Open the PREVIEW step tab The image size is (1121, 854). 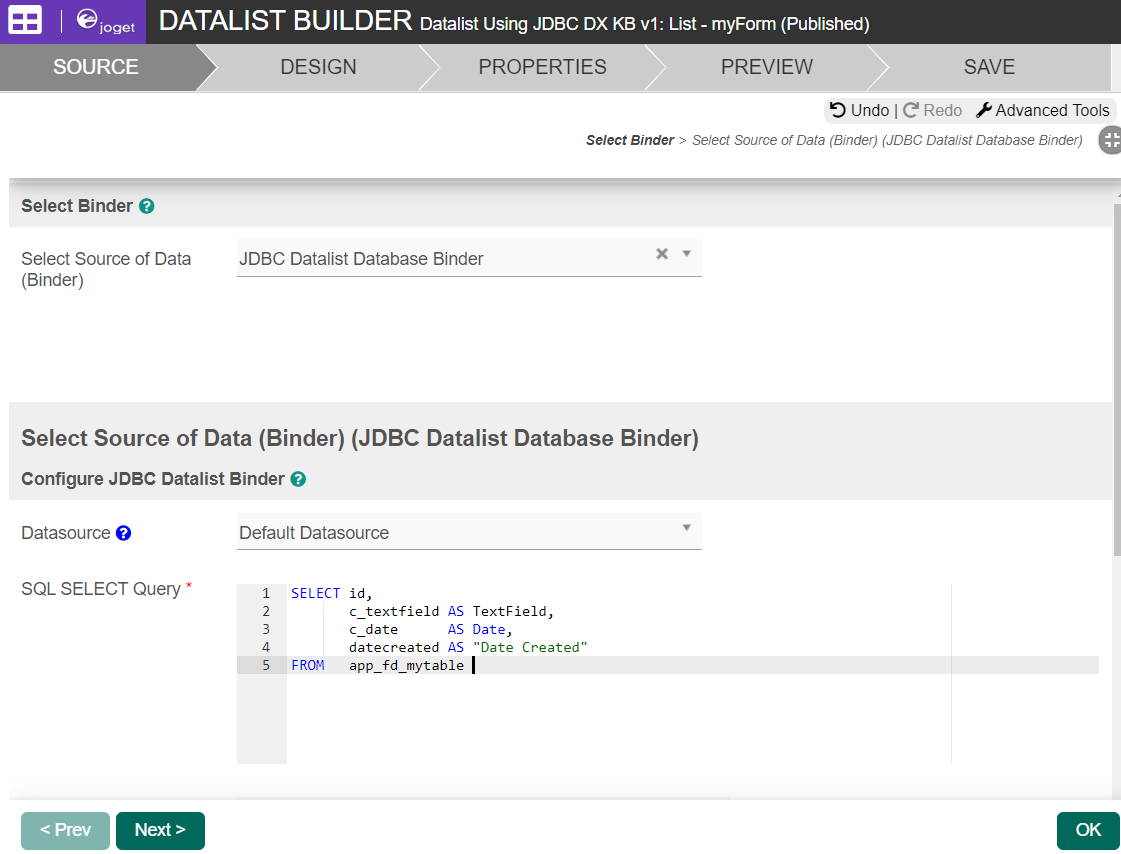click(767, 67)
